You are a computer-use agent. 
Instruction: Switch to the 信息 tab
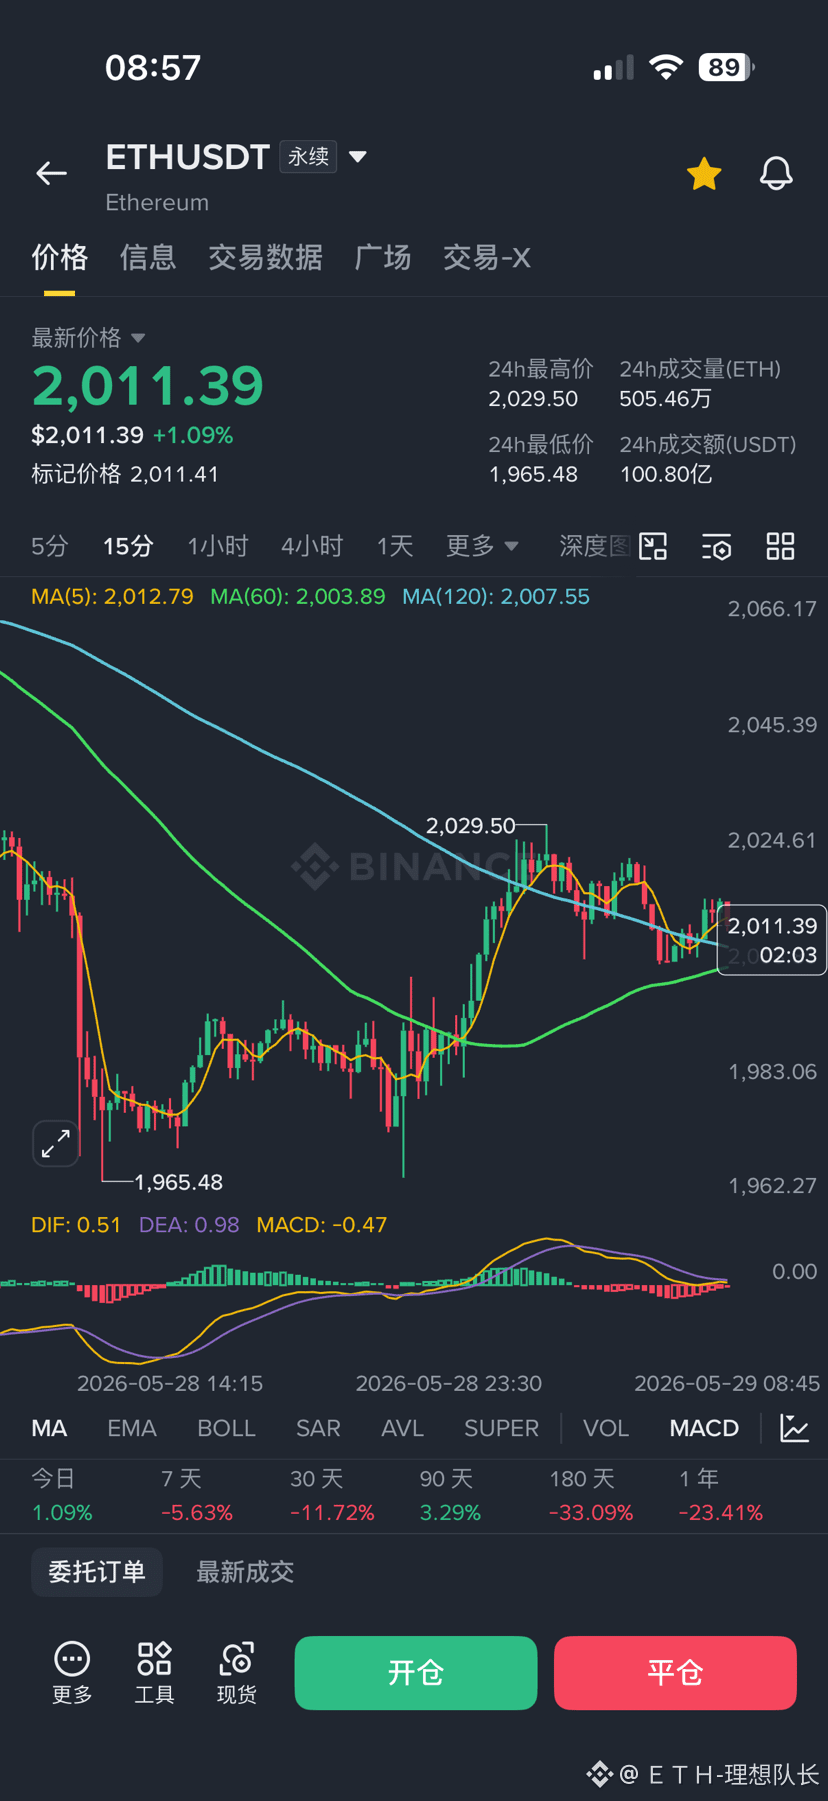pyautogui.click(x=148, y=258)
